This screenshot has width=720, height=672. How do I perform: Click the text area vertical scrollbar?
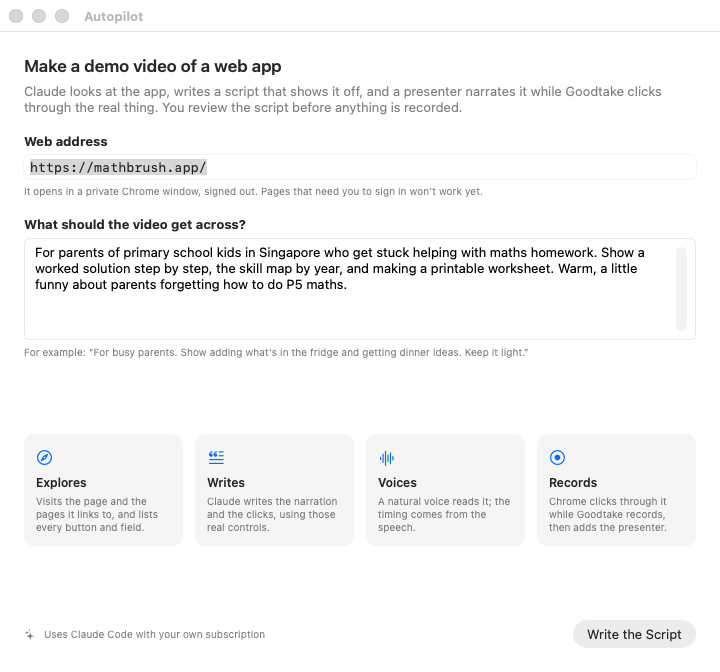click(681, 289)
